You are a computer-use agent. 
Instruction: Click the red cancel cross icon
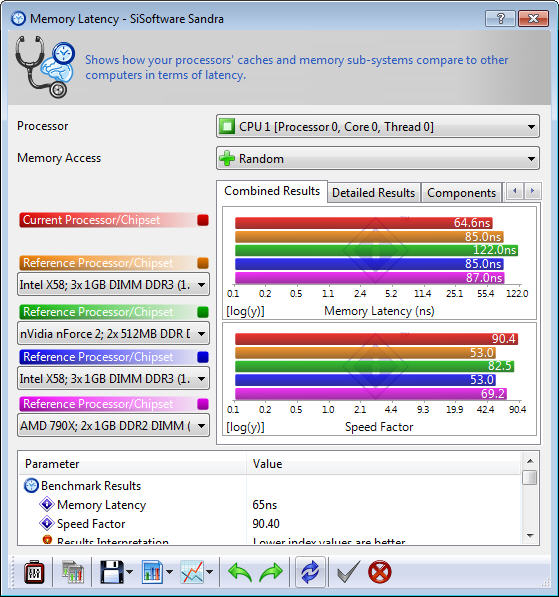tap(380, 571)
